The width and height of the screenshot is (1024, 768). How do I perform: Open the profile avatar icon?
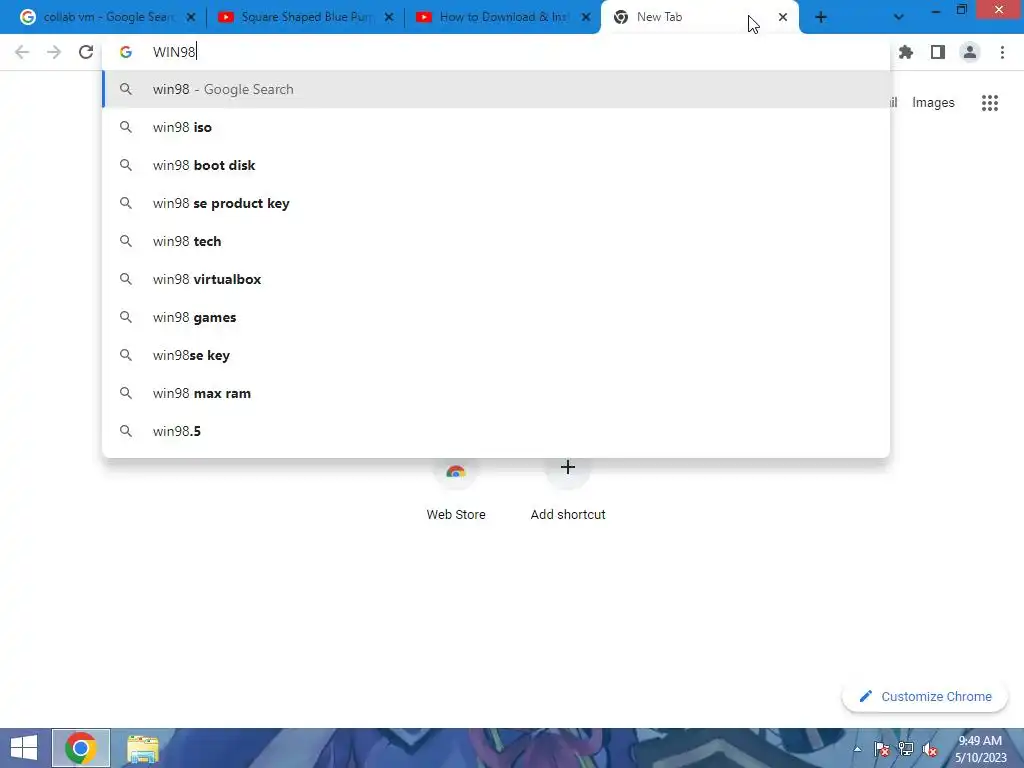click(970, 52)
